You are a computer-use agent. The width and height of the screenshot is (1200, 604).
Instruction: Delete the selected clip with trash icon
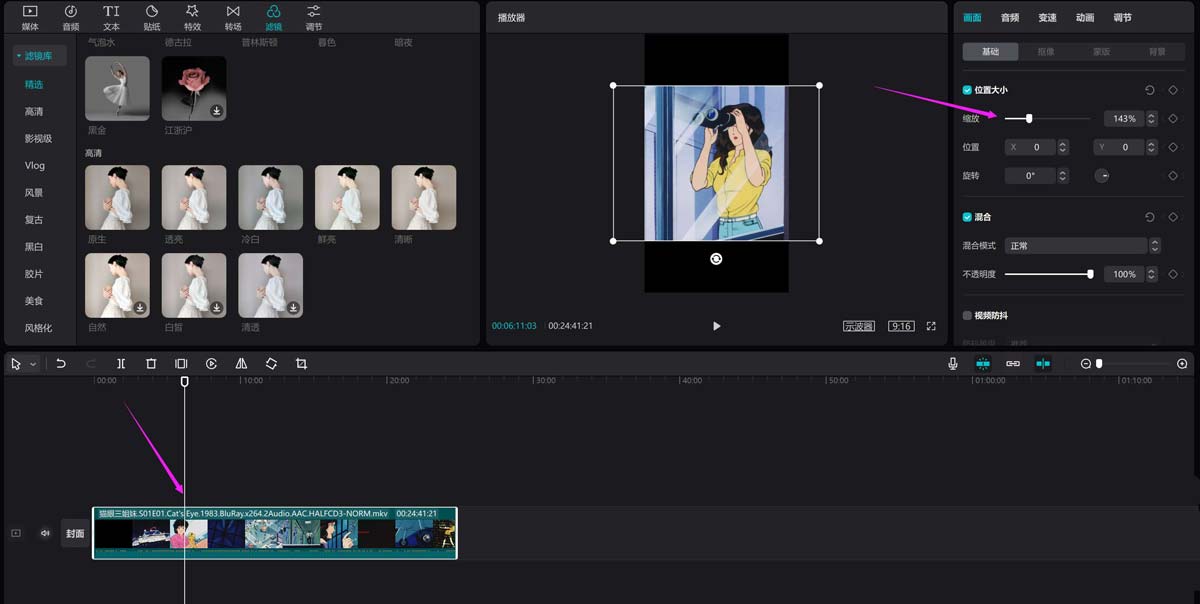[x=151, y=364]
